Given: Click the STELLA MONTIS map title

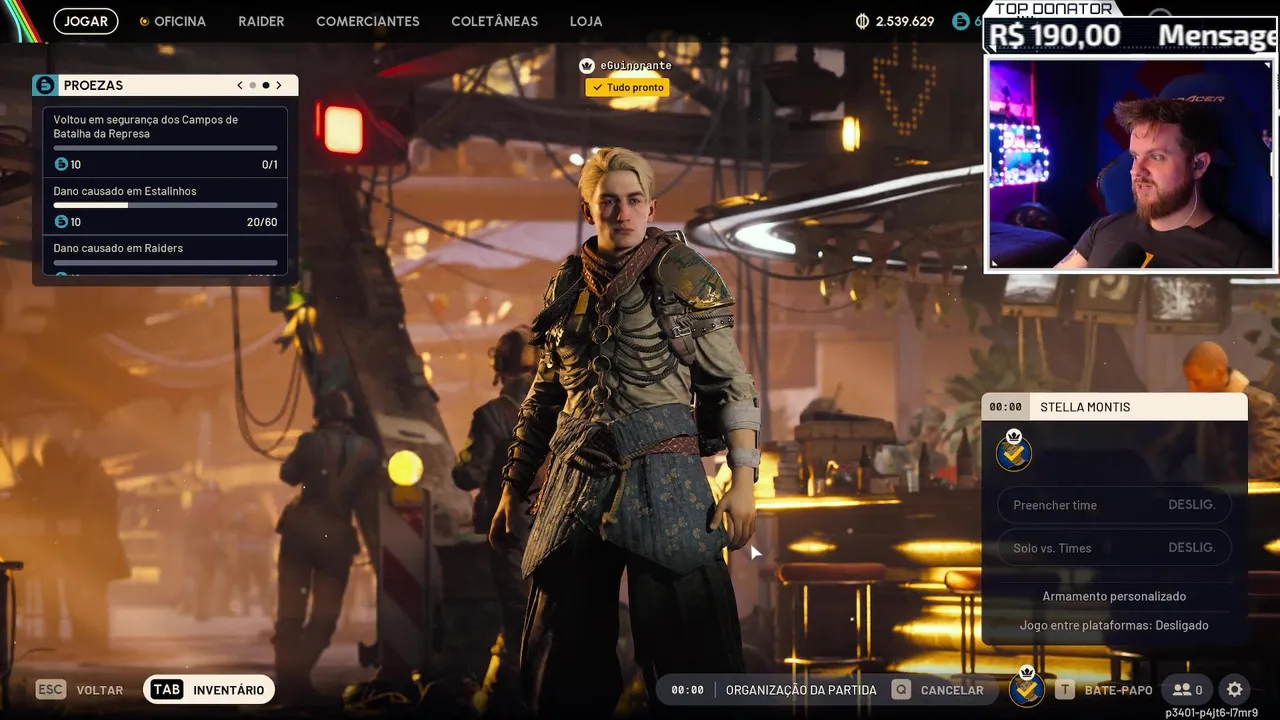Looking at the screenshot, I should [x=1085, y=407].
